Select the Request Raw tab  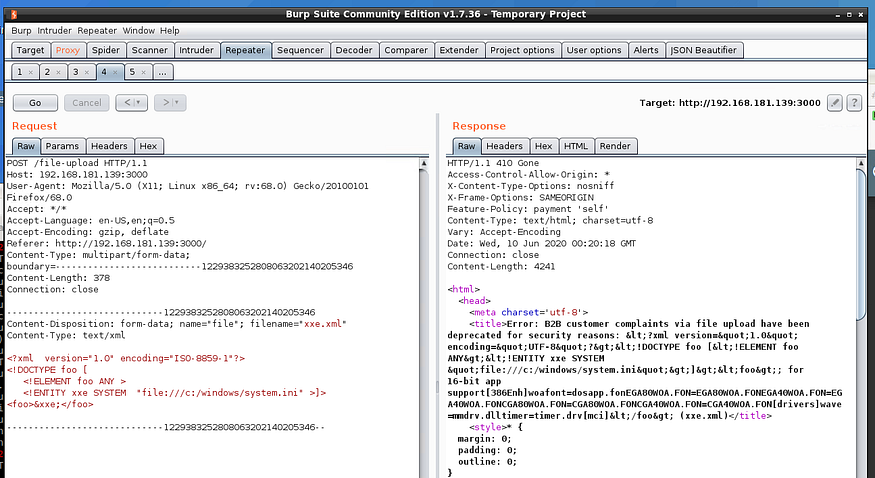click(x=26, y=146)
